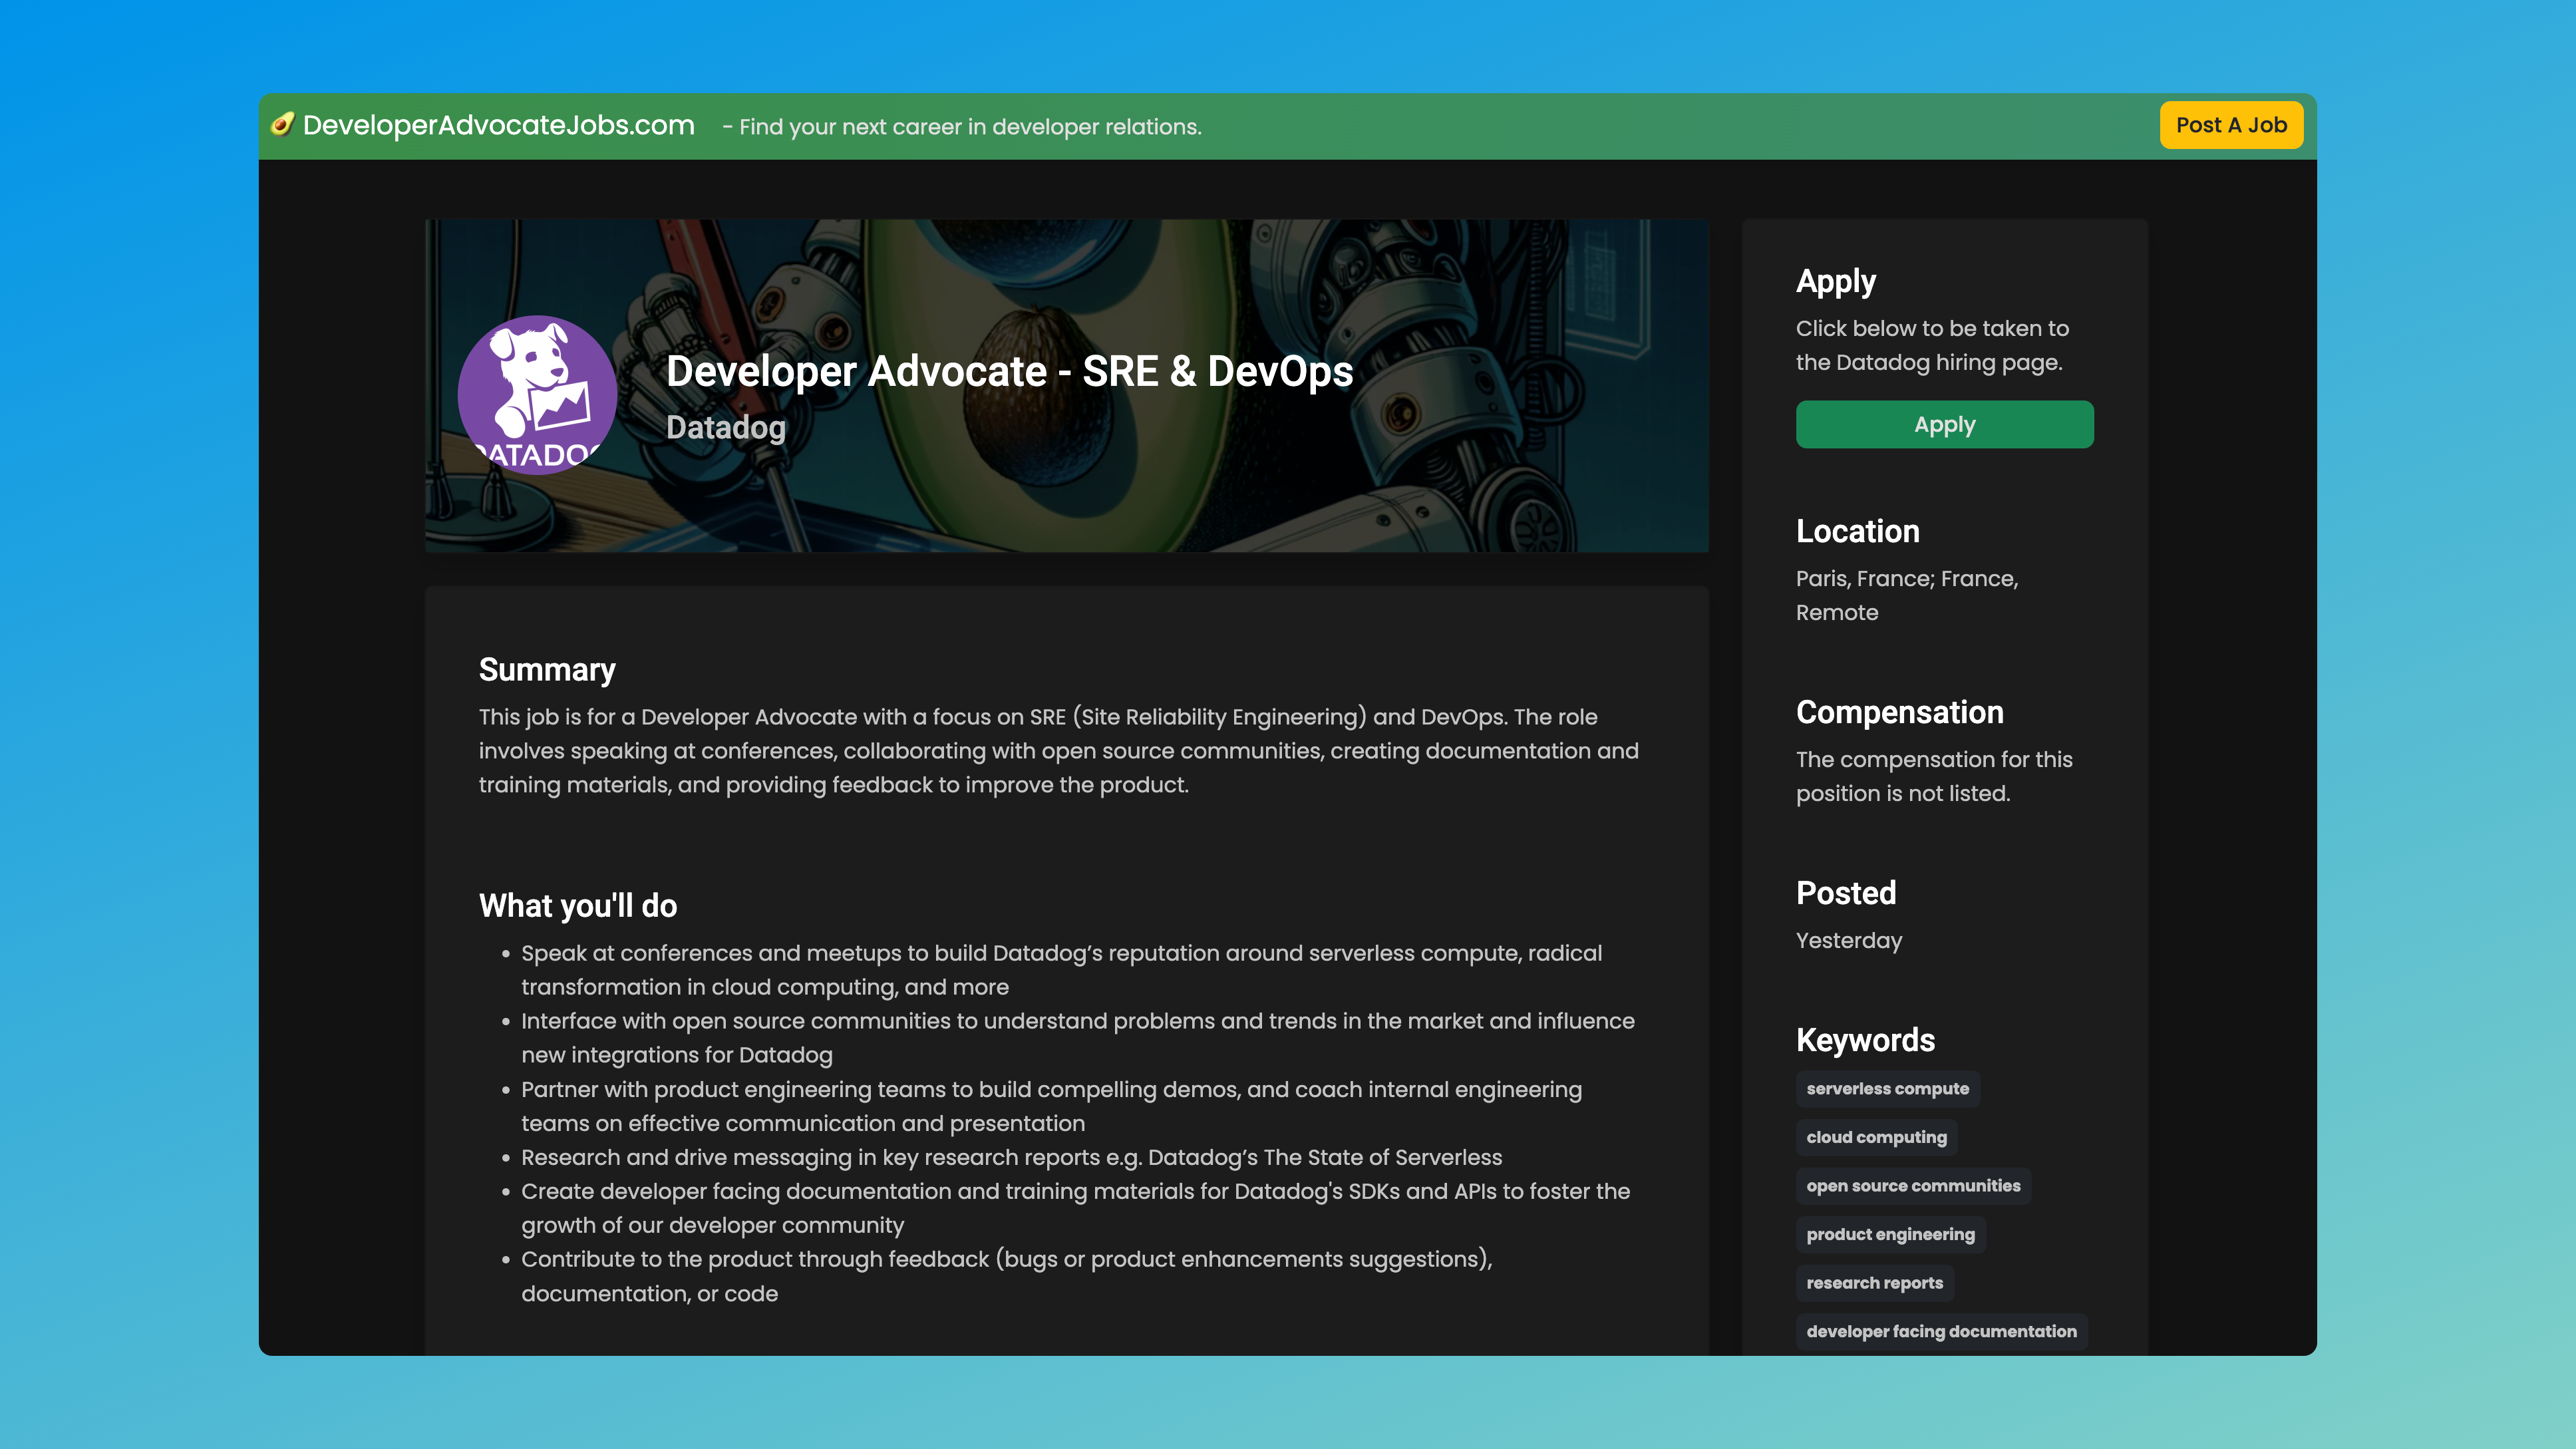The image size is (2576, 1449).
Task: Select the open source communities keyword tag
Action: [x=1913, y=1185]
